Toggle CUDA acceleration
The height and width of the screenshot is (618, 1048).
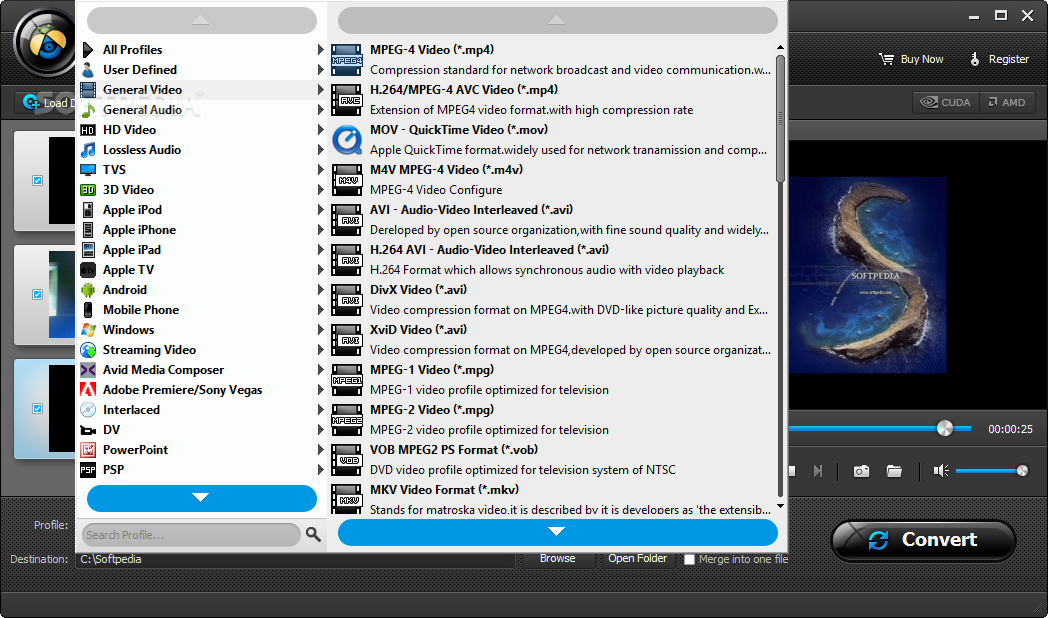pos(946,102)
